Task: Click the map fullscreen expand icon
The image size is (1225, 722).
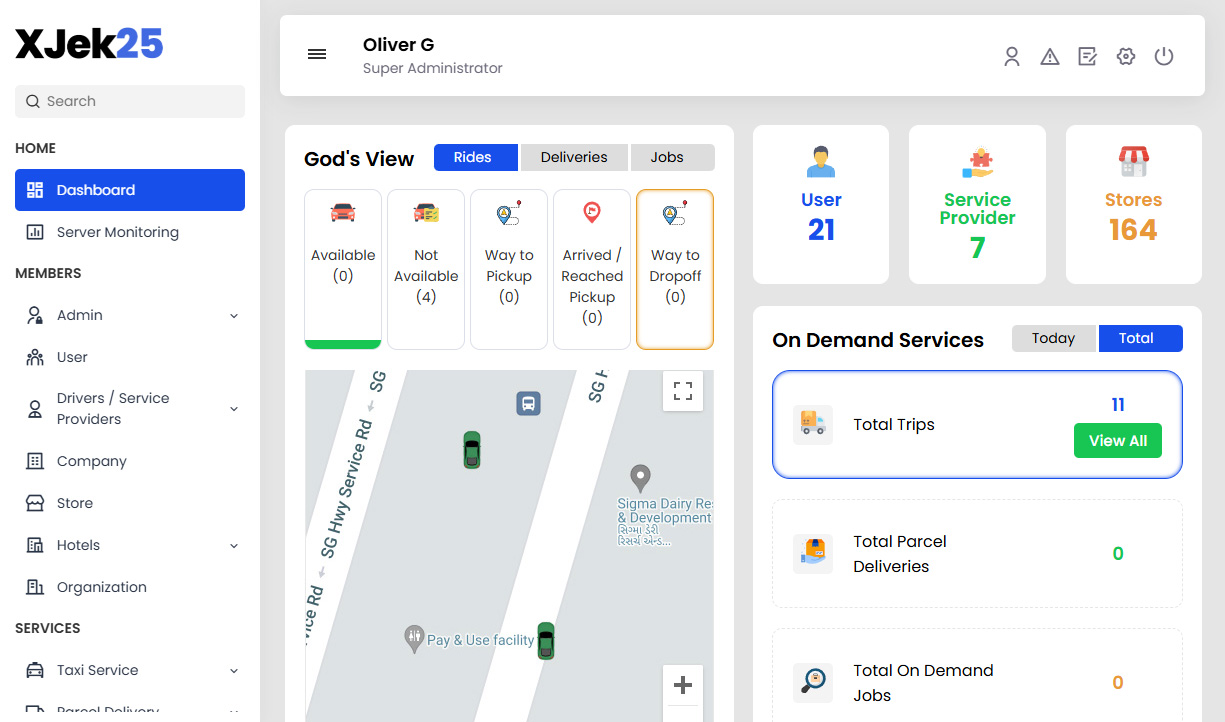Action: (x=683, y=391)
